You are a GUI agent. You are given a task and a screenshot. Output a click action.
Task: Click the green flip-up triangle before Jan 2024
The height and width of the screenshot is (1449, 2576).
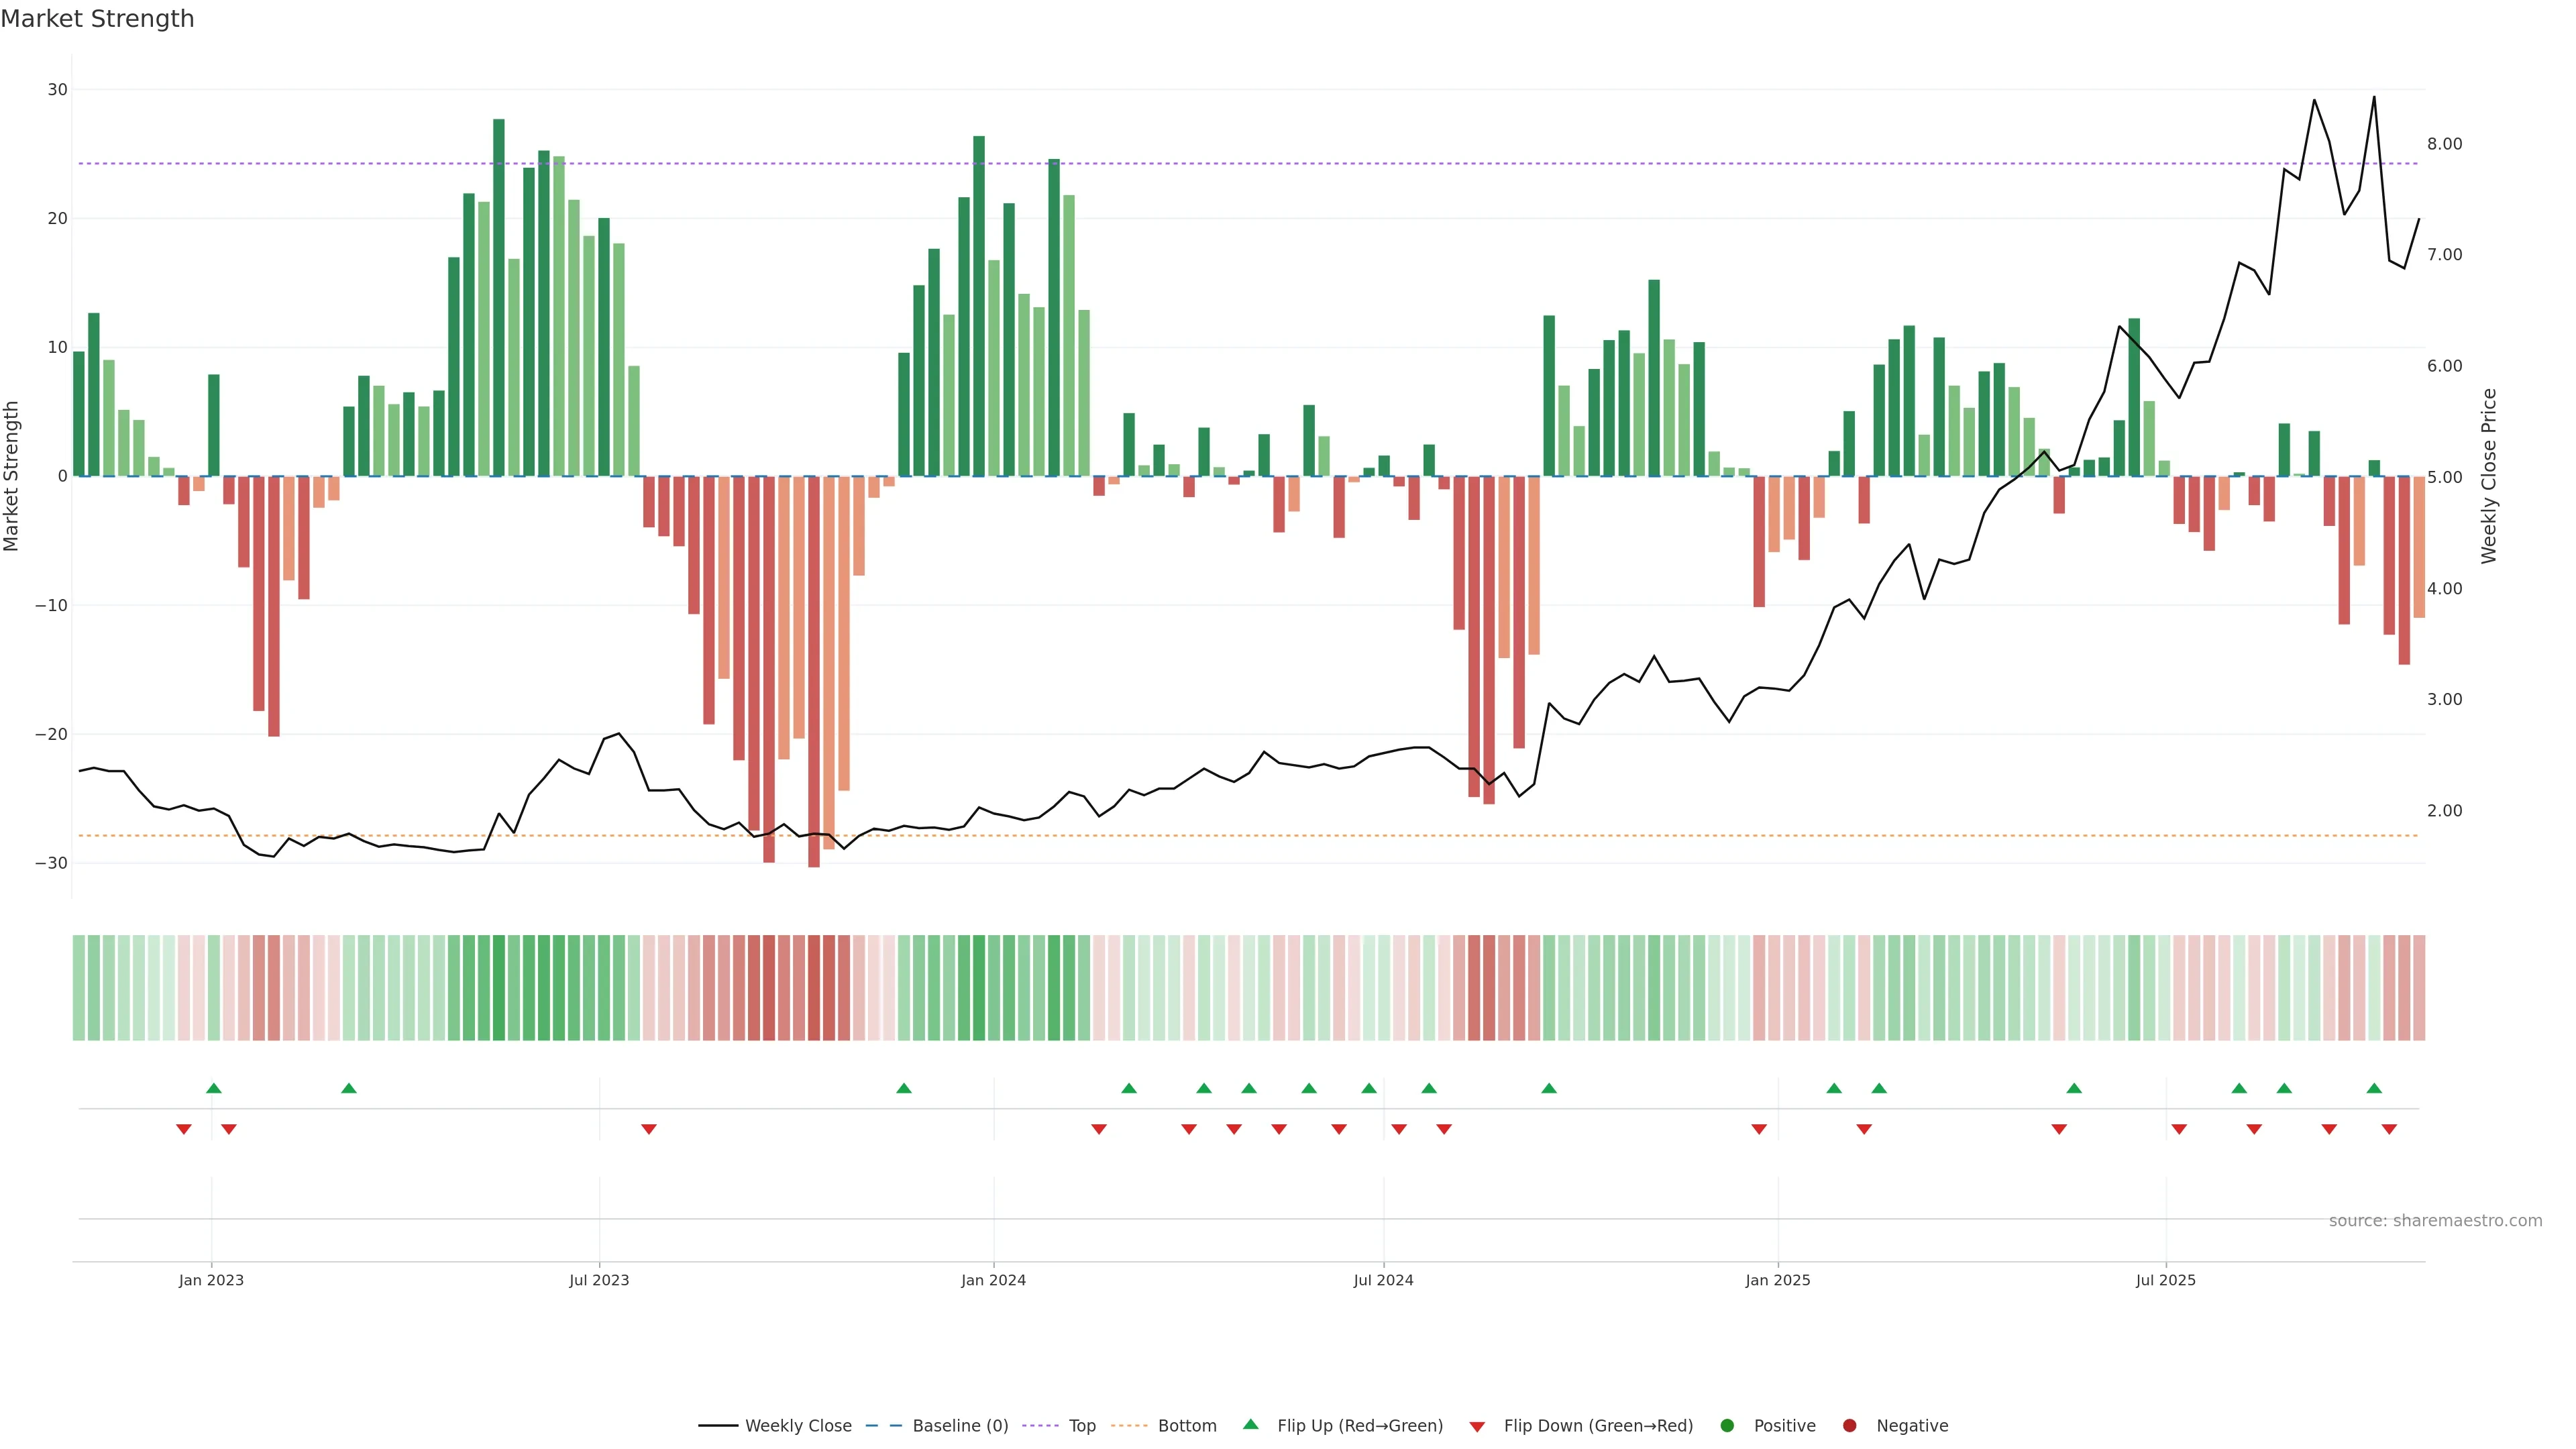904,1088
